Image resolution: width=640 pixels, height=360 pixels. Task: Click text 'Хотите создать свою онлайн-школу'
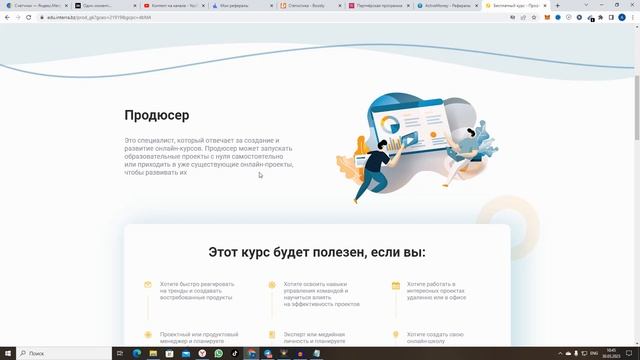point(435,338)
